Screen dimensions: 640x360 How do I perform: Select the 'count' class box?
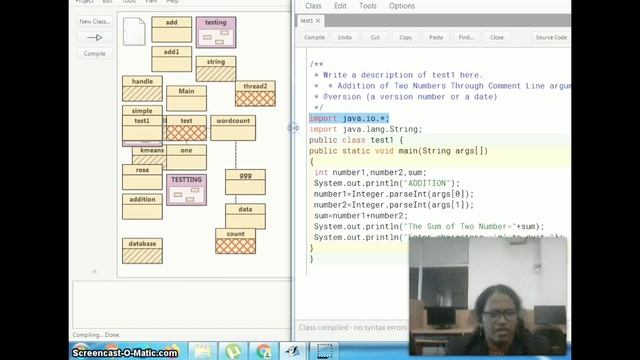pyautogui.click(x=236, y=241)
